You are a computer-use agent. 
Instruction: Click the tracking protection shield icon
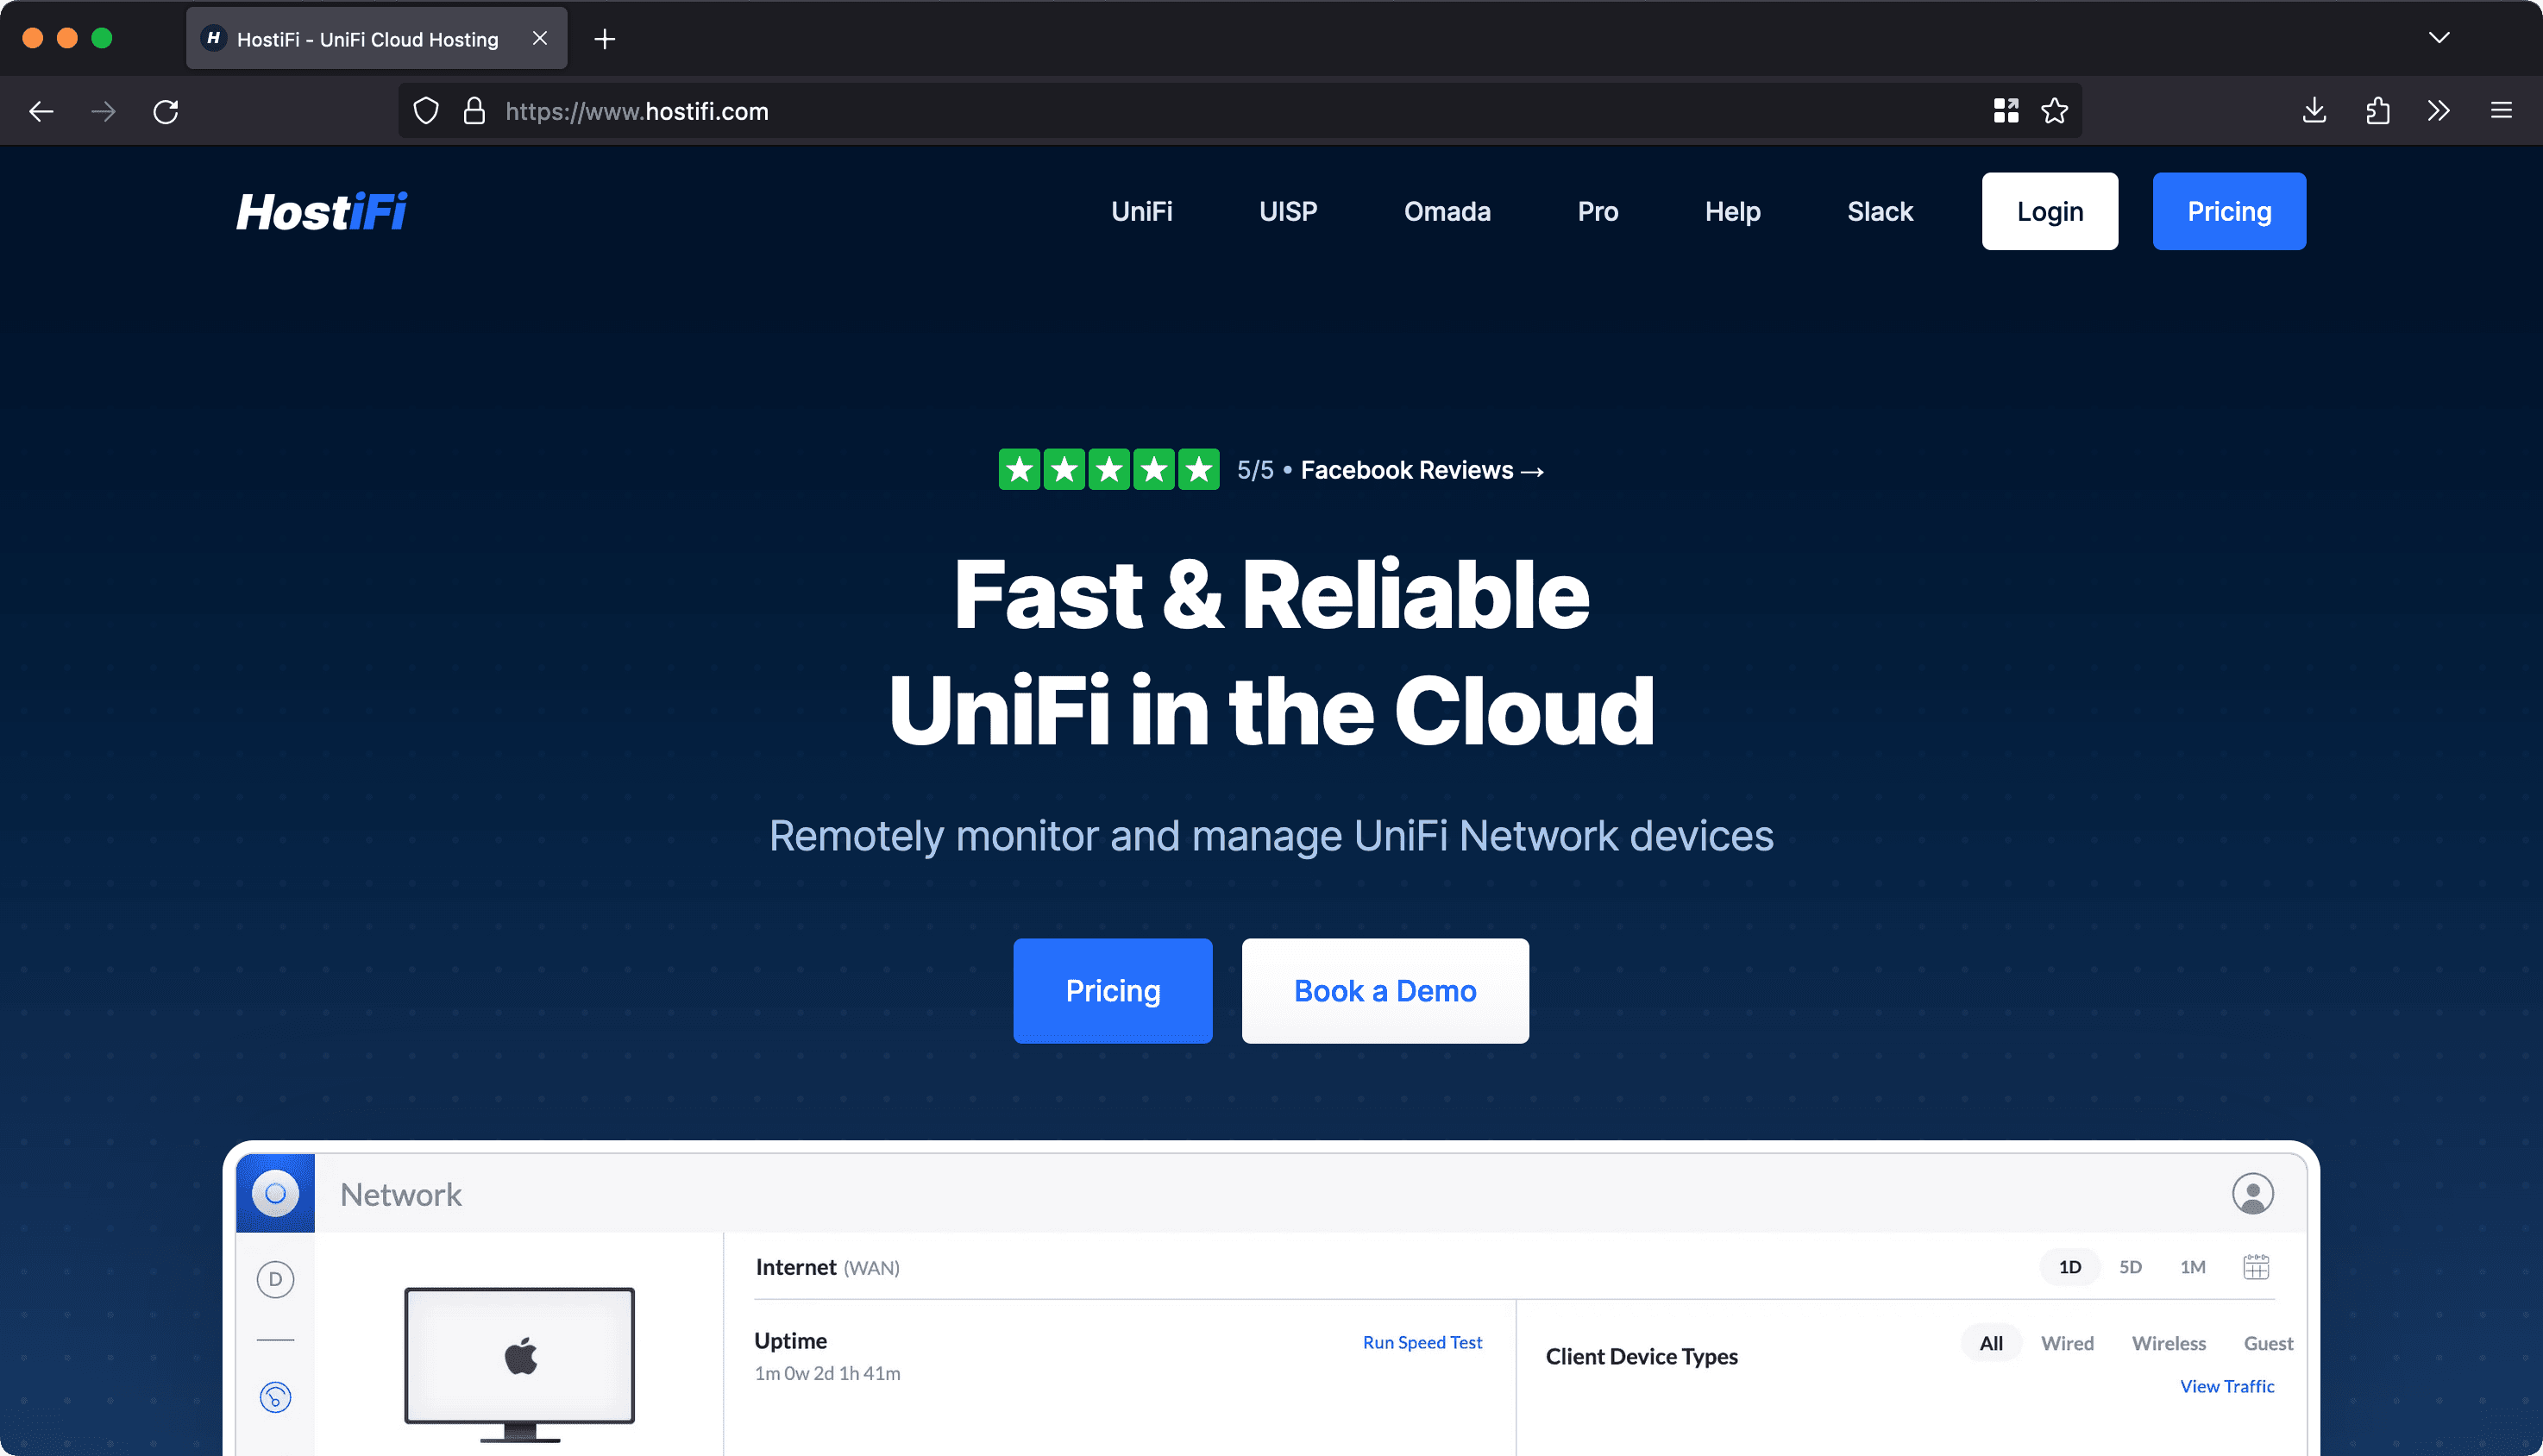(x=426, y=111)
